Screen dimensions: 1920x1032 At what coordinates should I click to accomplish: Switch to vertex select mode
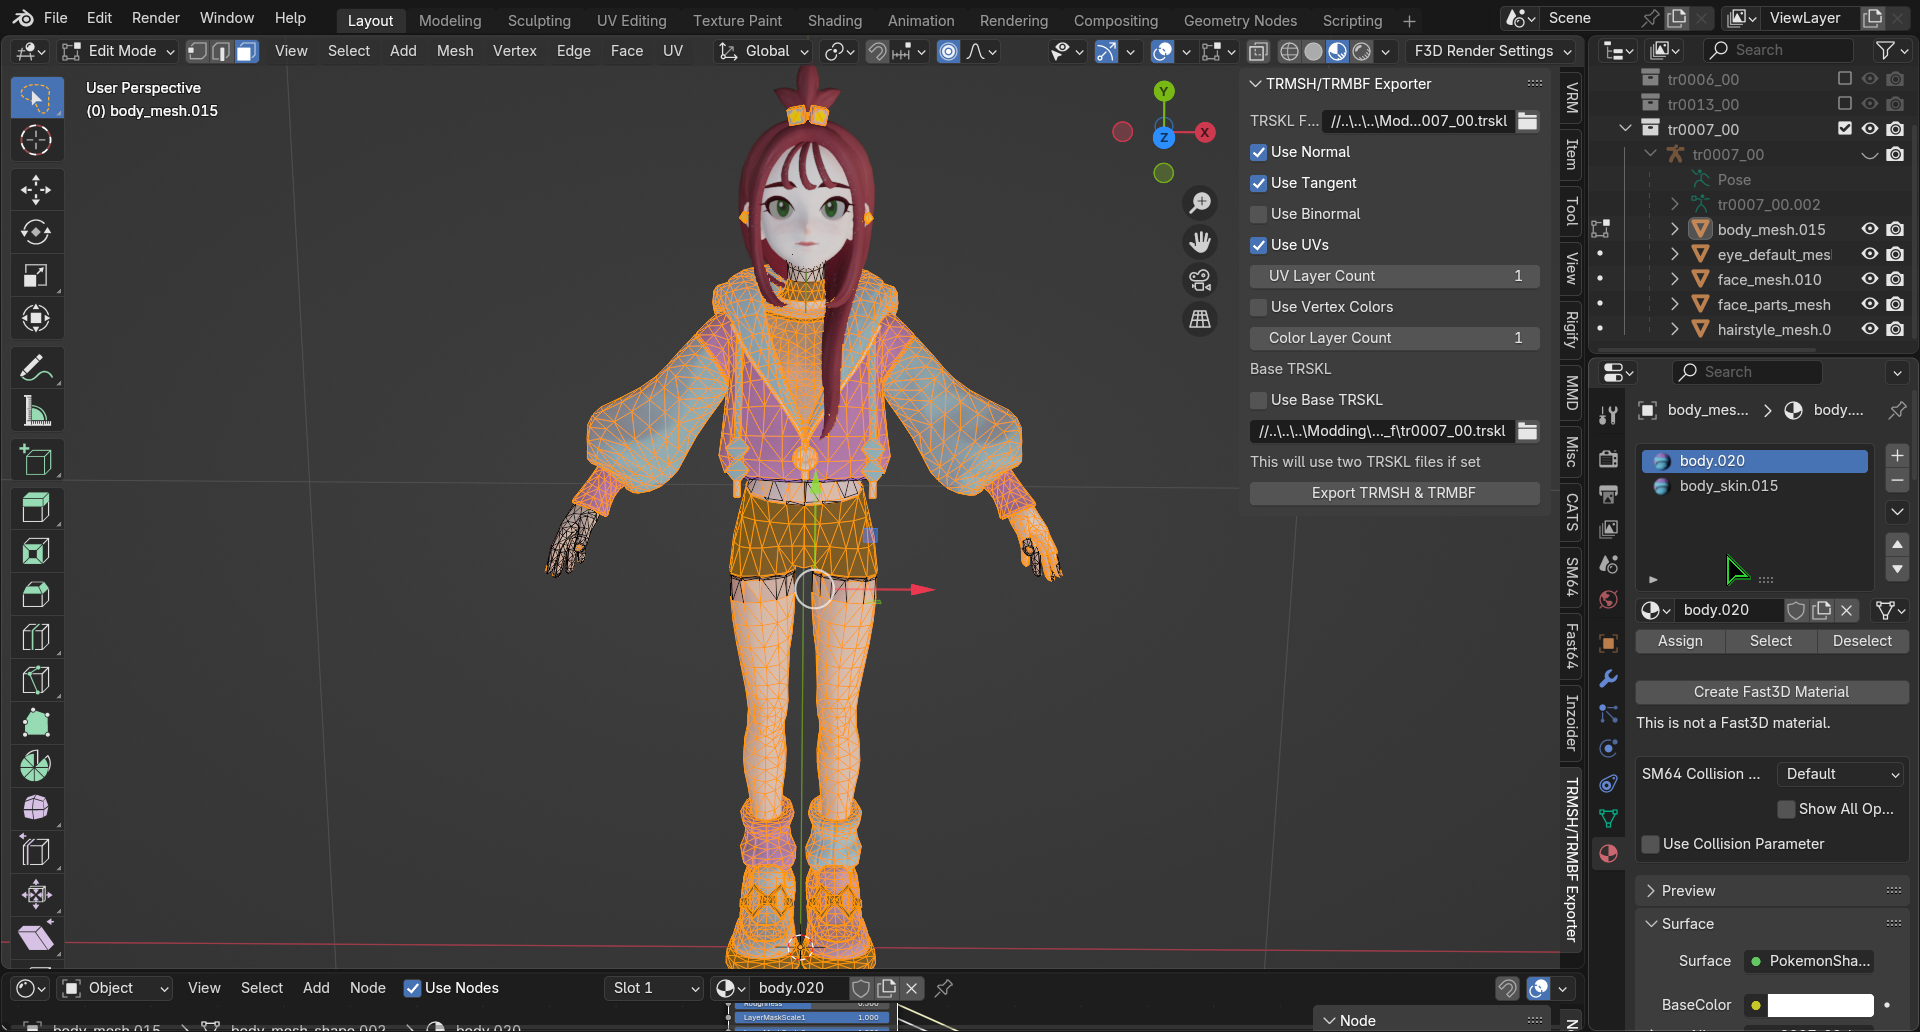tap(198, 51)
